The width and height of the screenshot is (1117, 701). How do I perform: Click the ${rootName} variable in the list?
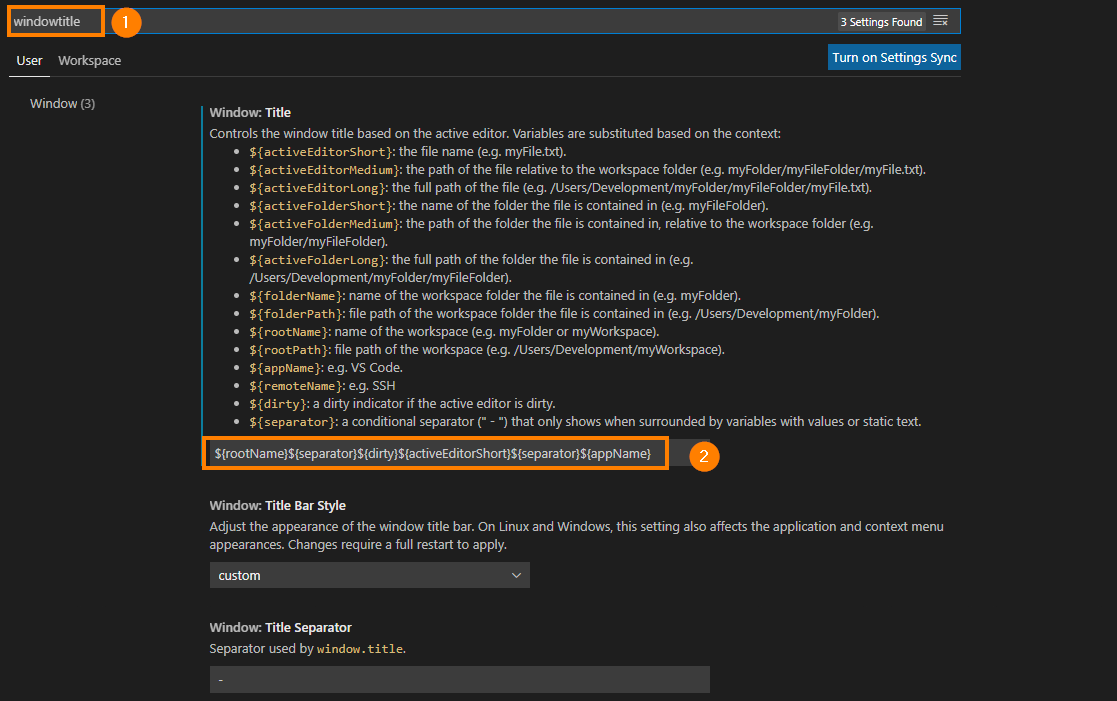coord(289,332)
